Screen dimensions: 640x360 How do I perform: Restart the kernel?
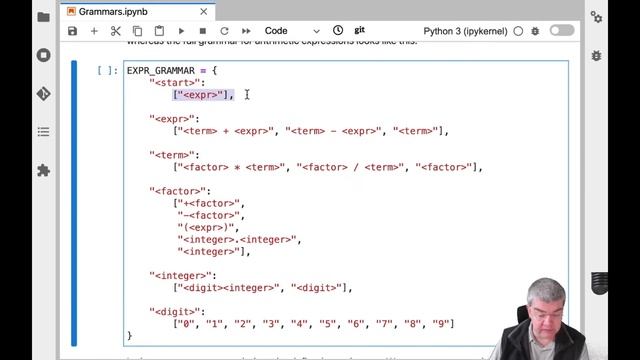point(224,31)
